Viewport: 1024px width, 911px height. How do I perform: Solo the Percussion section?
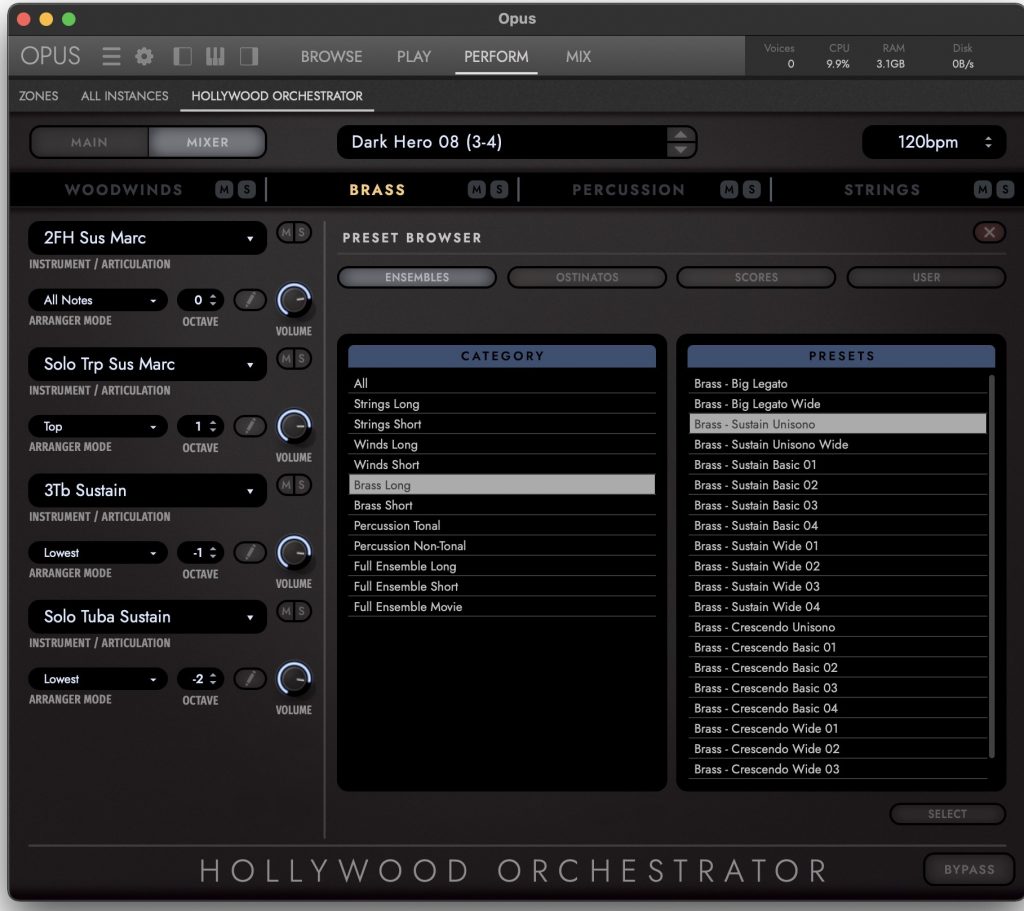pyautogui.click(x=751, y=189)
